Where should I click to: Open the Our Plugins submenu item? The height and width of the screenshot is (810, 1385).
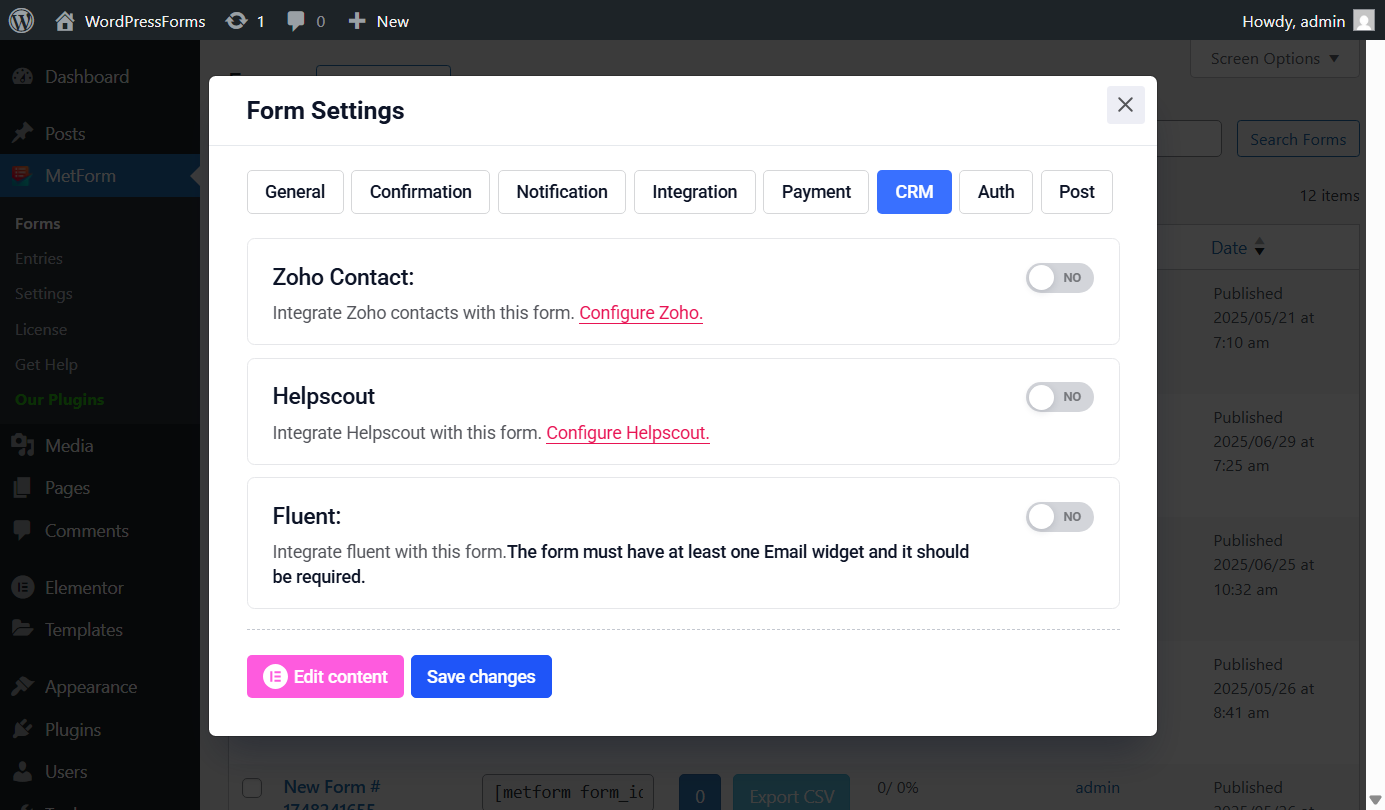[60, 400]
